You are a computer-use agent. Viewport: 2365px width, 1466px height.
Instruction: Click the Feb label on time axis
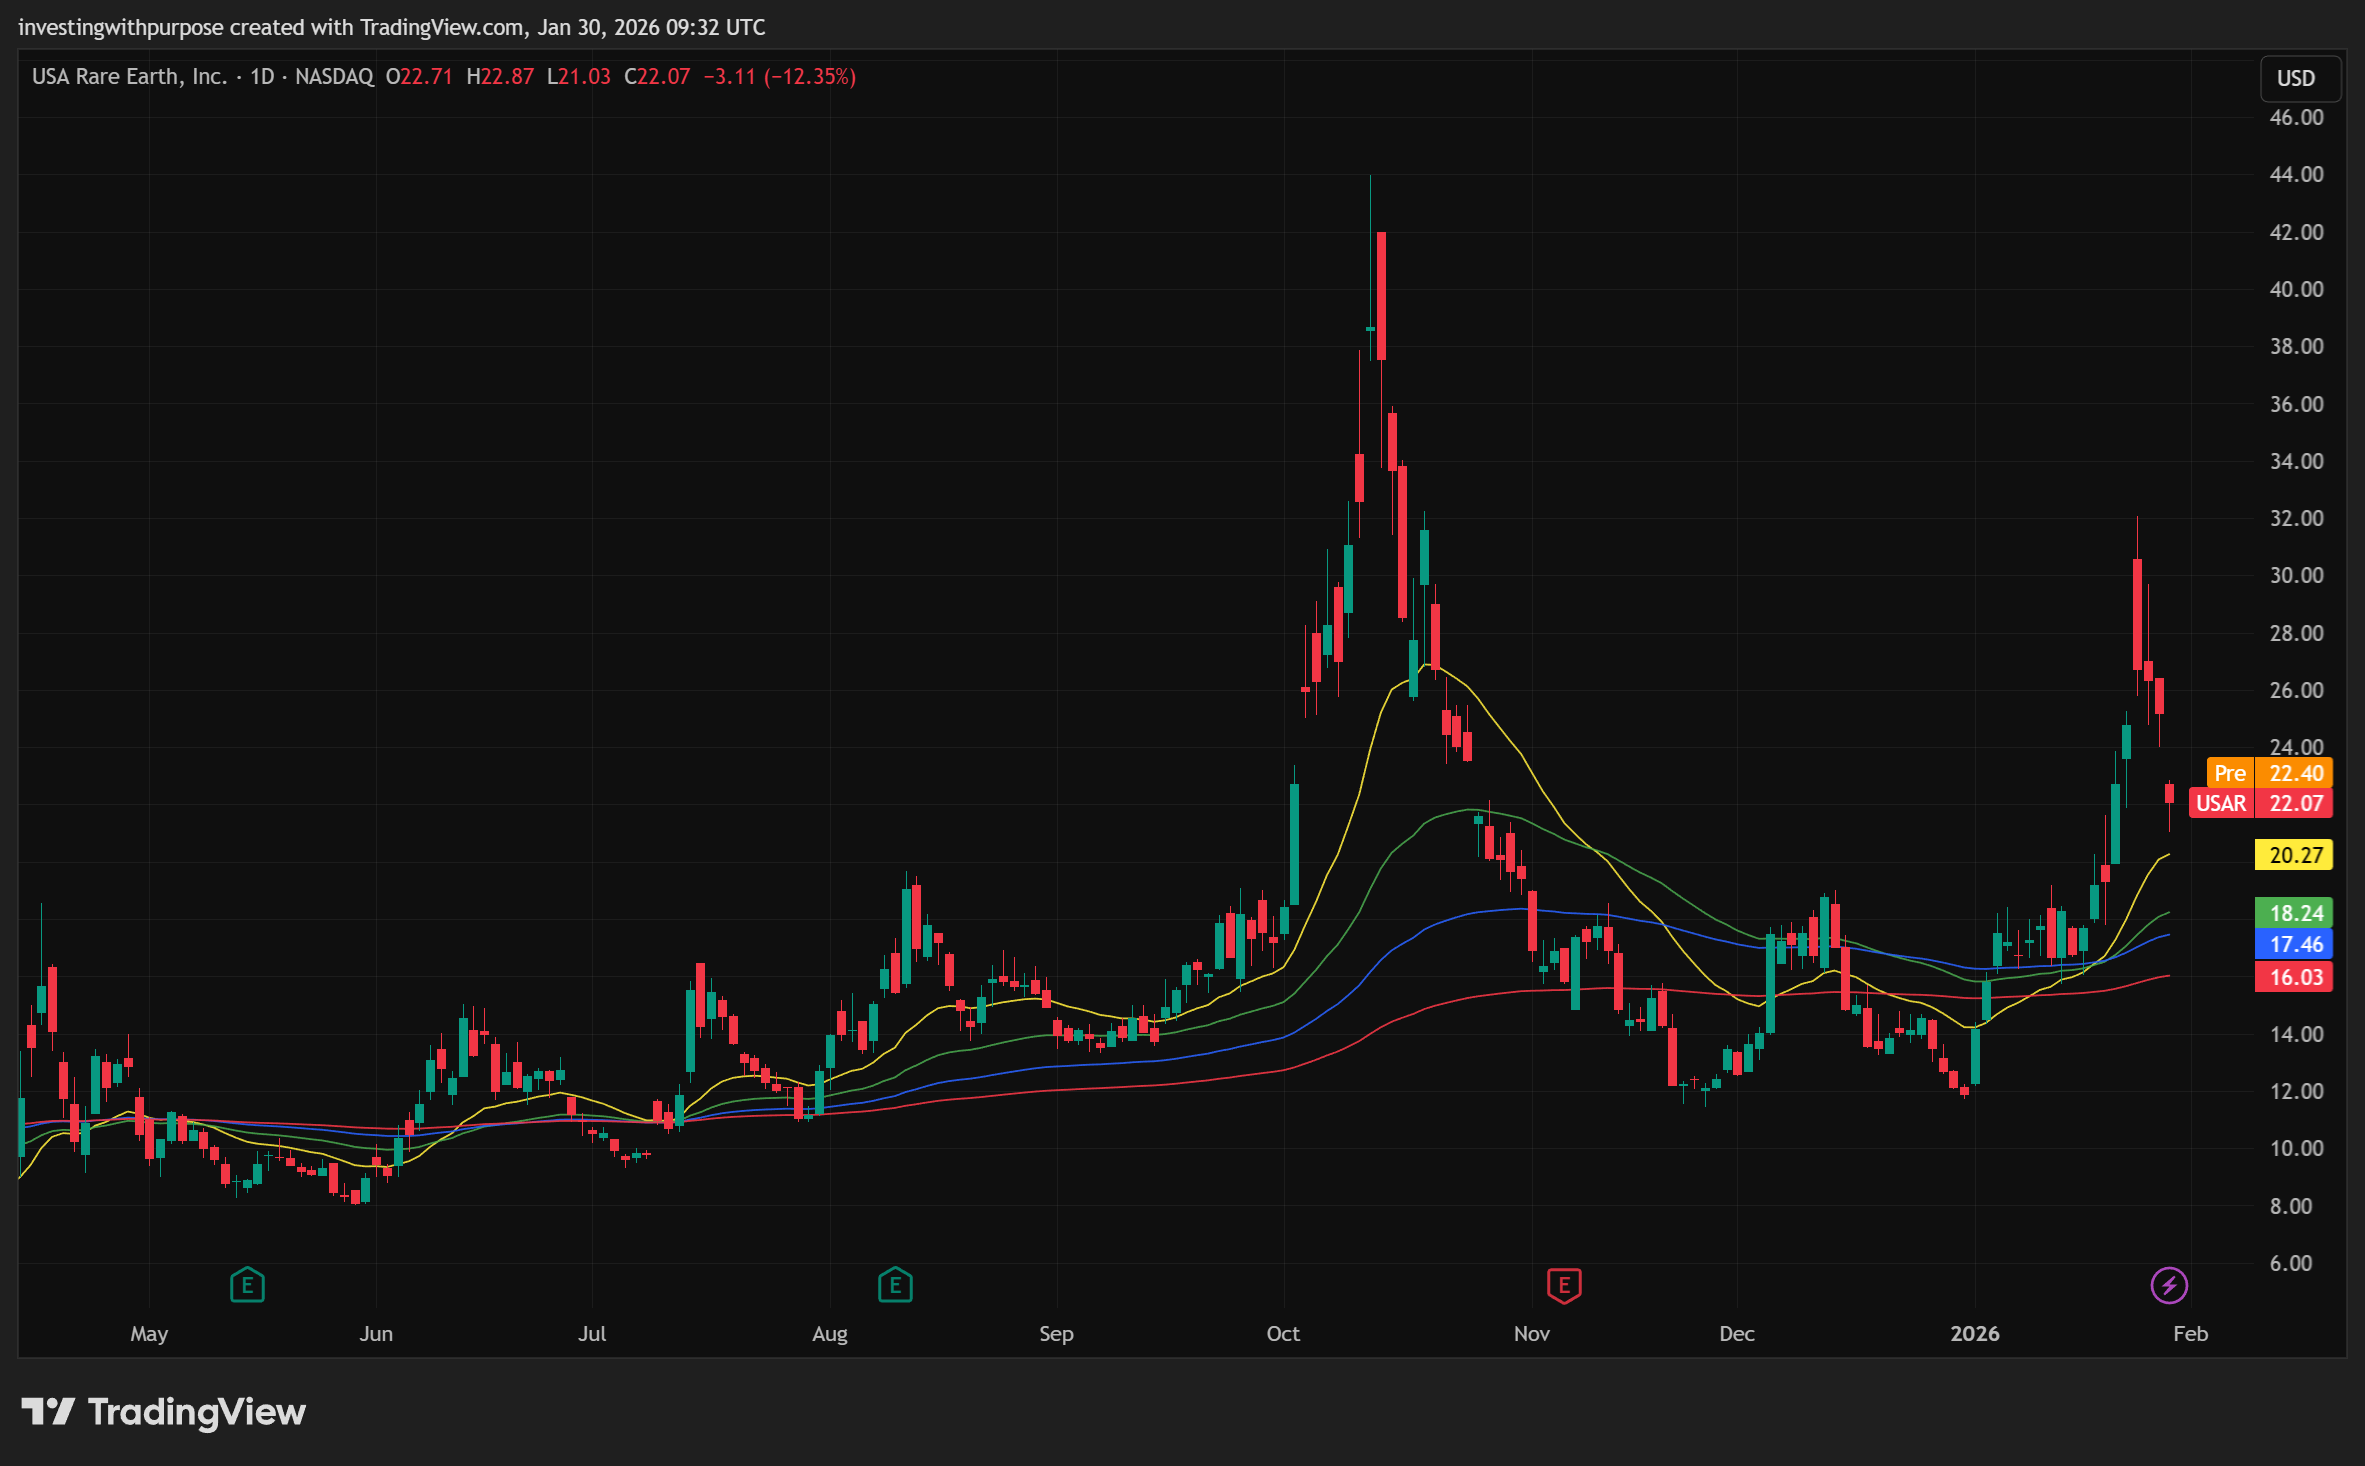coord(2190,1333)
